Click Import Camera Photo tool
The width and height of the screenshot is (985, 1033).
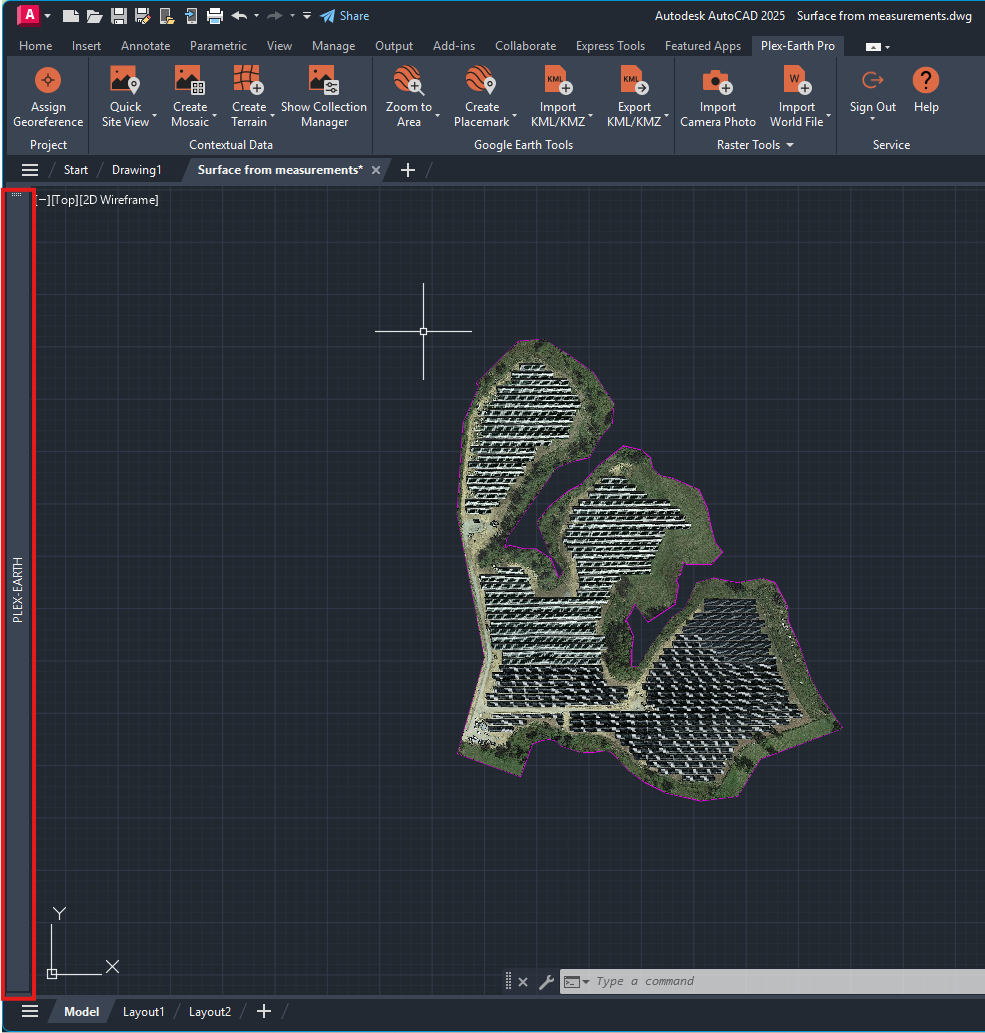718,97
